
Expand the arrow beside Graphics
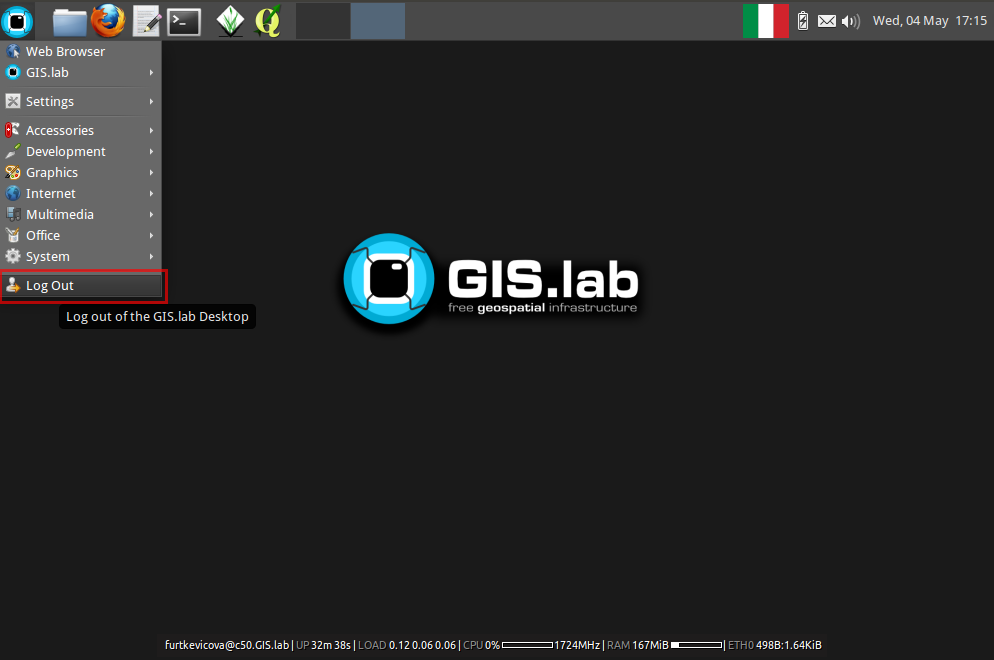tap(152, 172)
